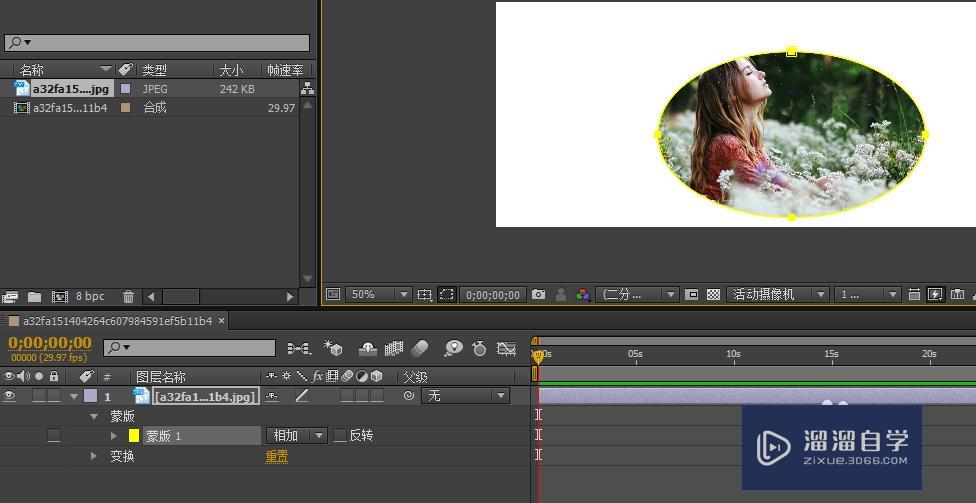
Task: Show channel and color management settings icon
Action: pos(583,294)
